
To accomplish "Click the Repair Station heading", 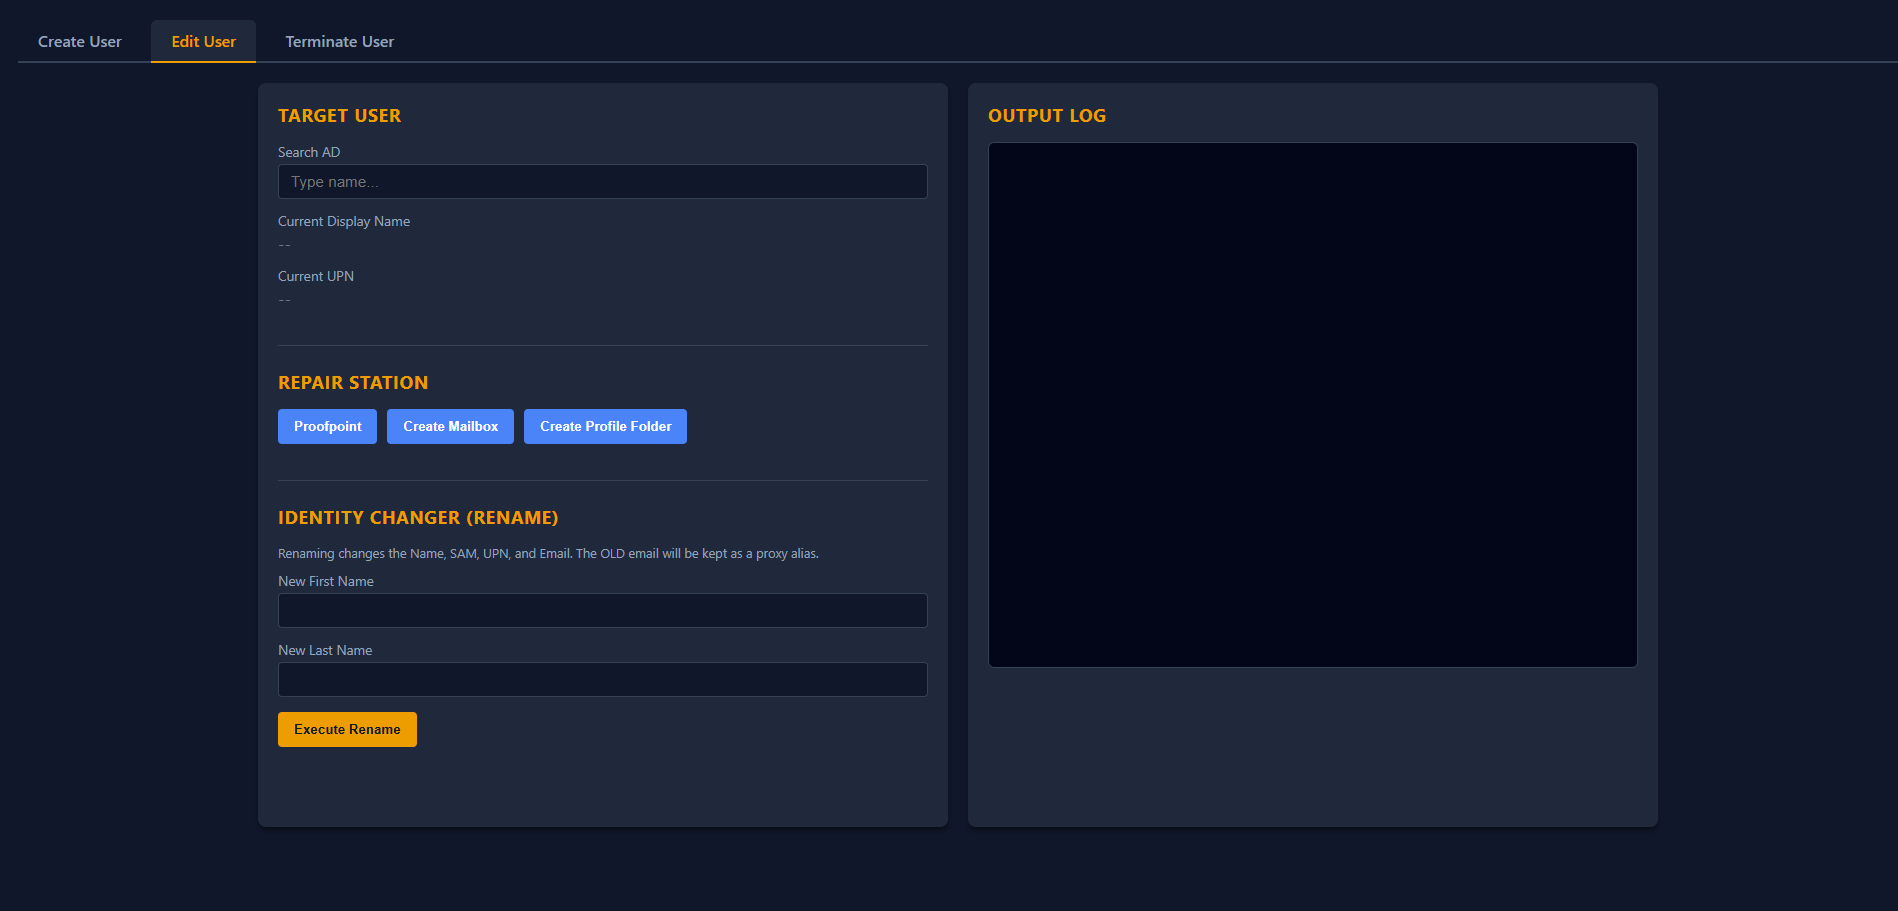I will coord(353,383).
